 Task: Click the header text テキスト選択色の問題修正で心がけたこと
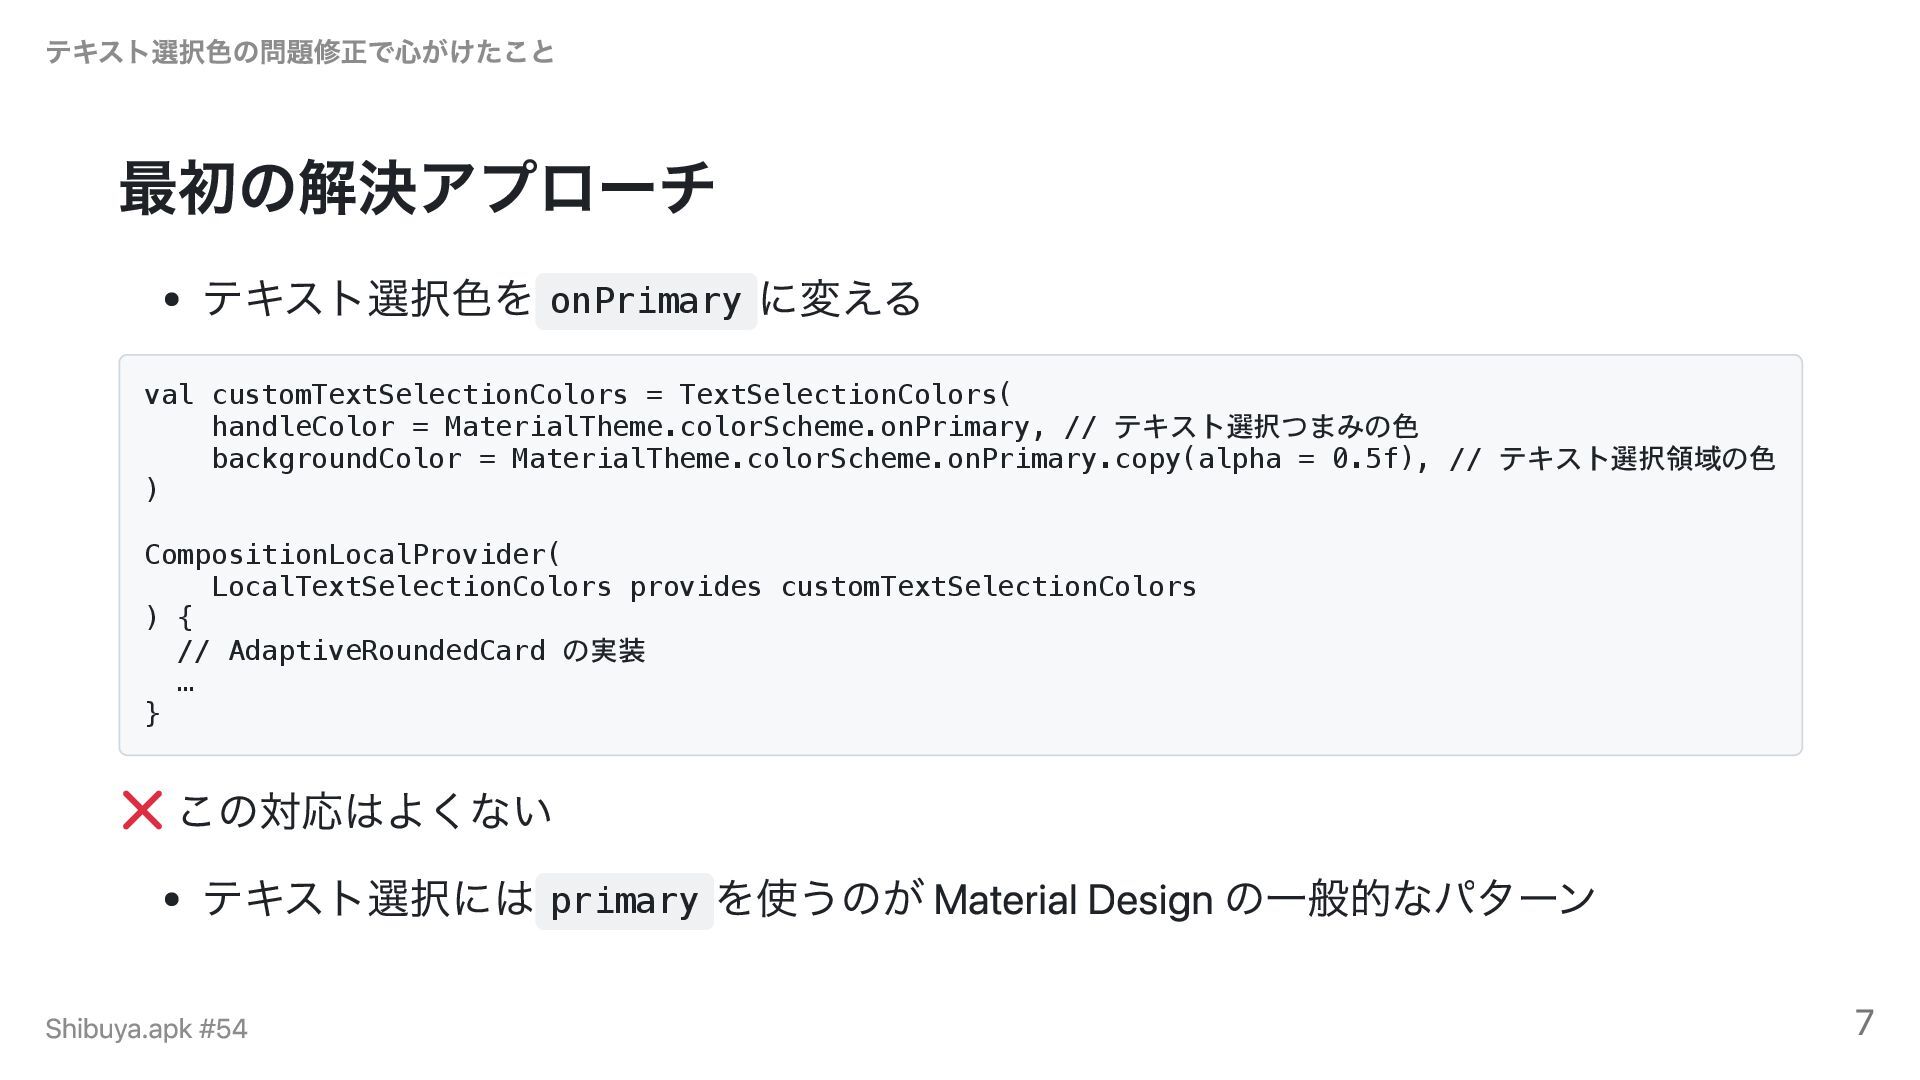point(300,52)
